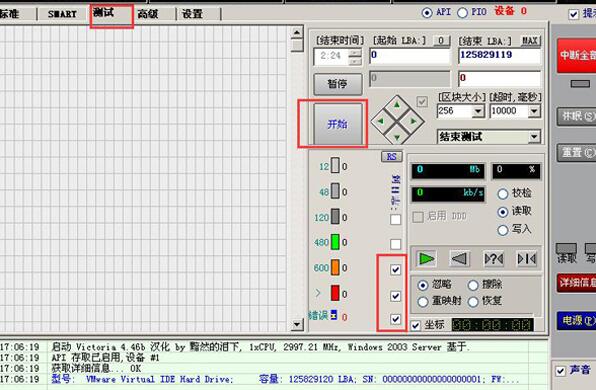Toggle the checkbox beside the 120 ms row
The width and height of the screenshot is (596, 390).
point(395,219)
